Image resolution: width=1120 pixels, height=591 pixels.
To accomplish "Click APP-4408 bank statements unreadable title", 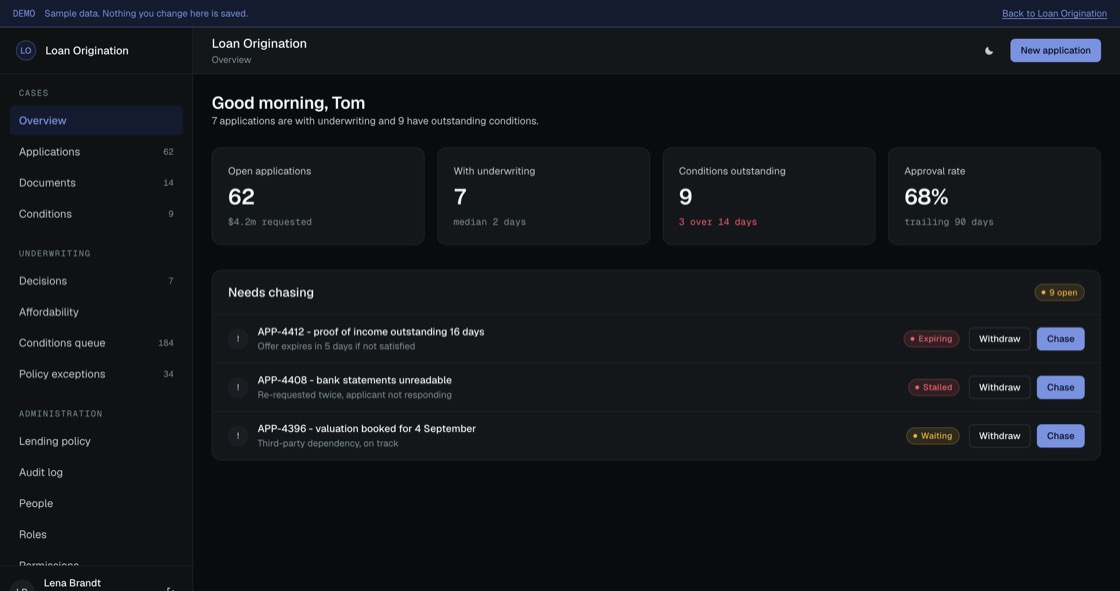I will point(354,380).
